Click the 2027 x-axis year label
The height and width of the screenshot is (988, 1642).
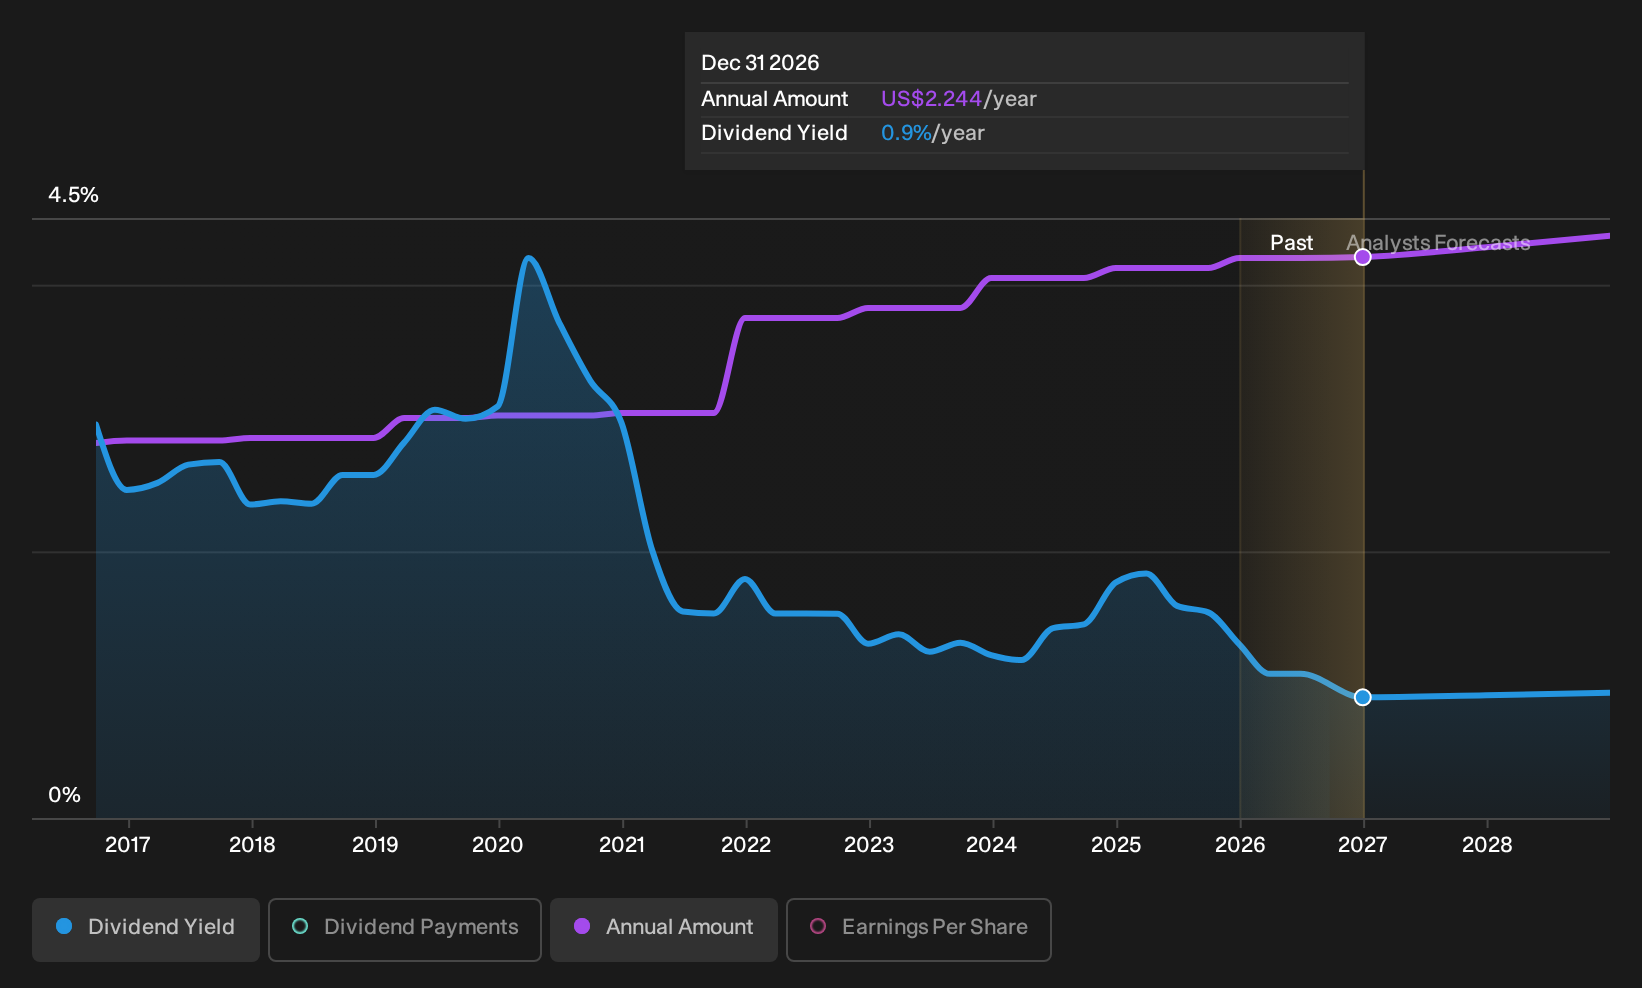click(1363, 845)
